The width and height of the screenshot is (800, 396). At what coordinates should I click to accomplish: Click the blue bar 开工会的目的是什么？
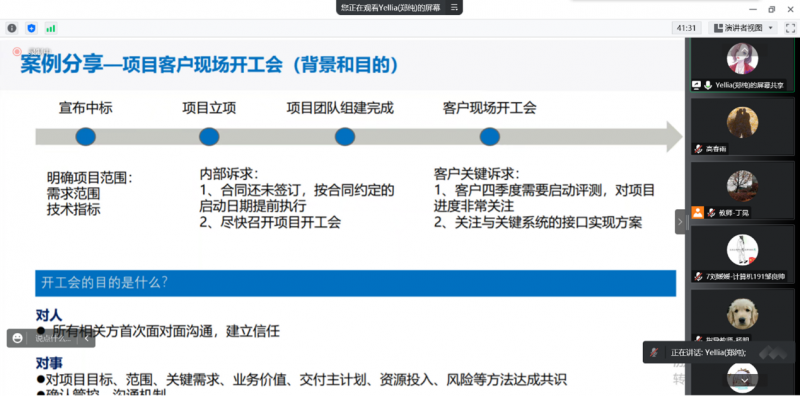click(x=356, y=283)
